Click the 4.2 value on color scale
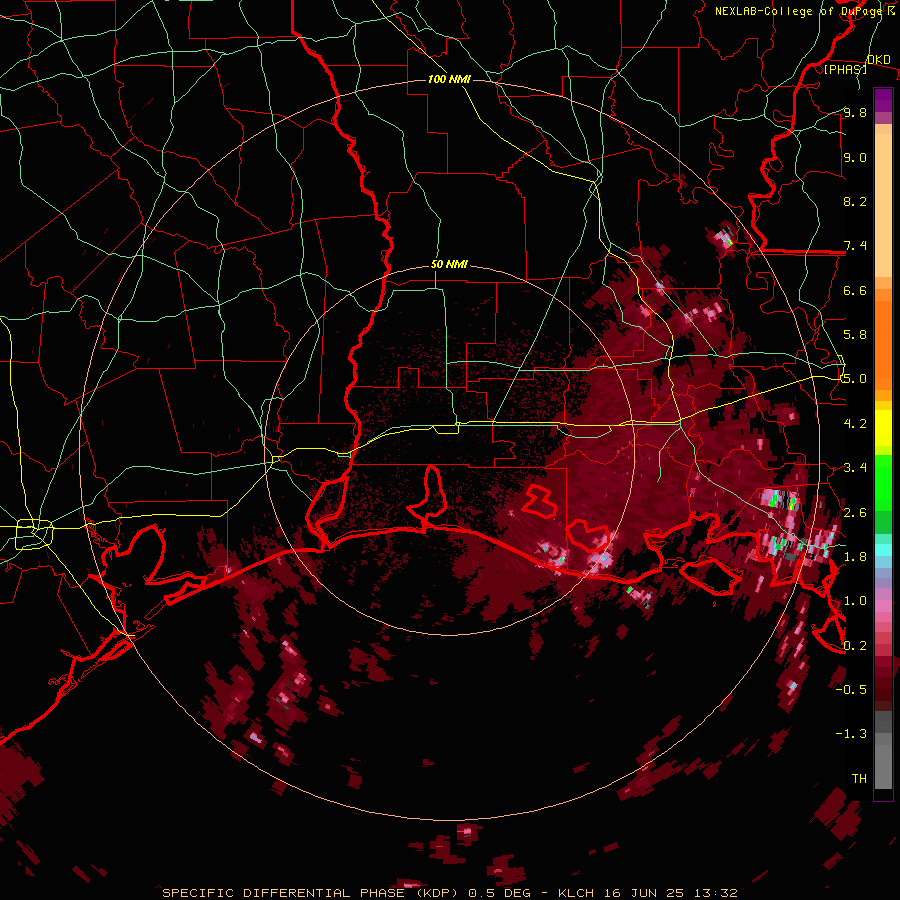The image size is (900, 900). click(855, 424)
